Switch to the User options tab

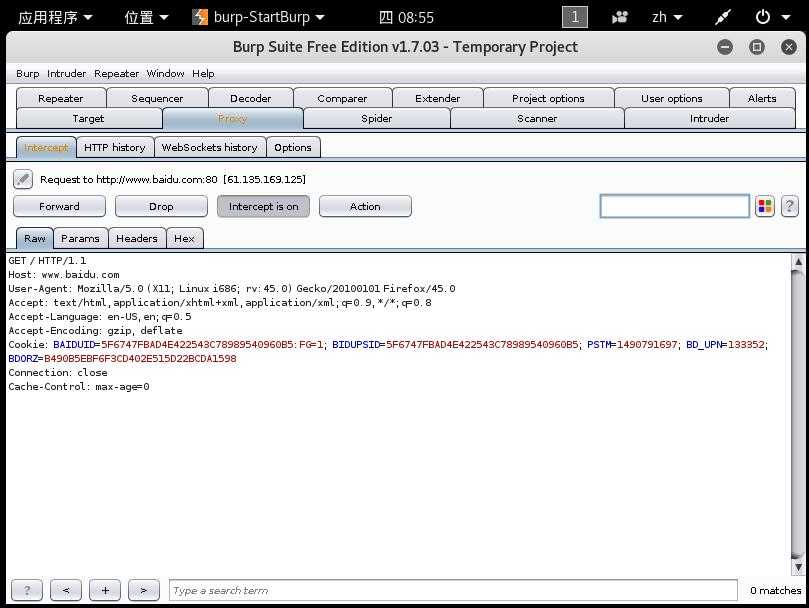tap(672, 98)
